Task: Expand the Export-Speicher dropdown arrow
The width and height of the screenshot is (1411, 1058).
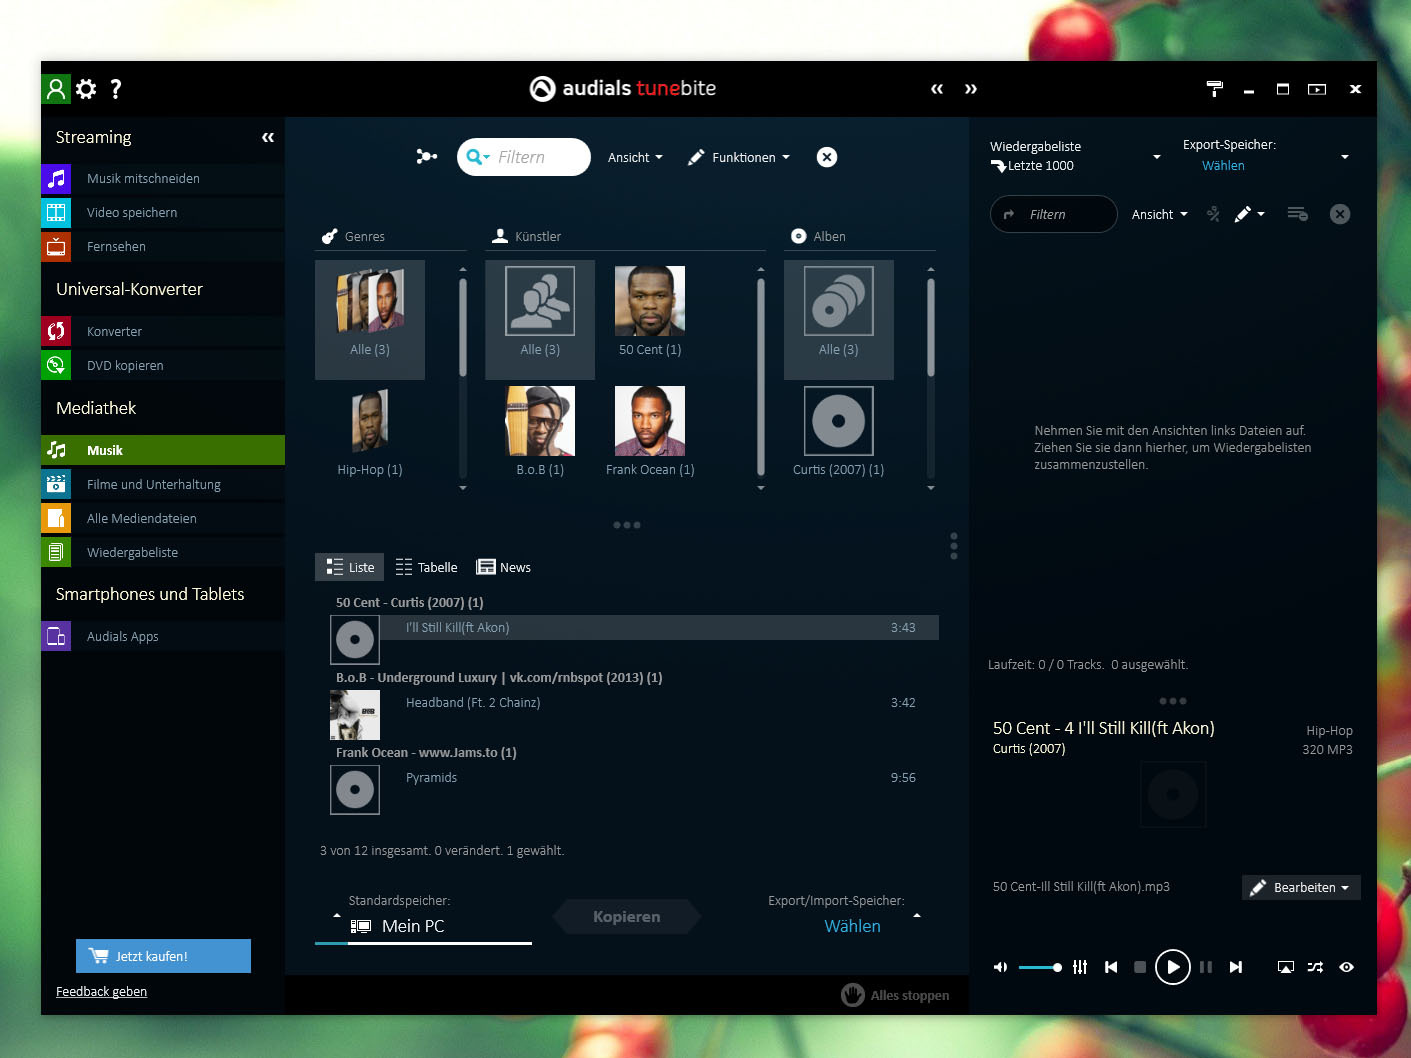Action: (x=1345, y=157)
